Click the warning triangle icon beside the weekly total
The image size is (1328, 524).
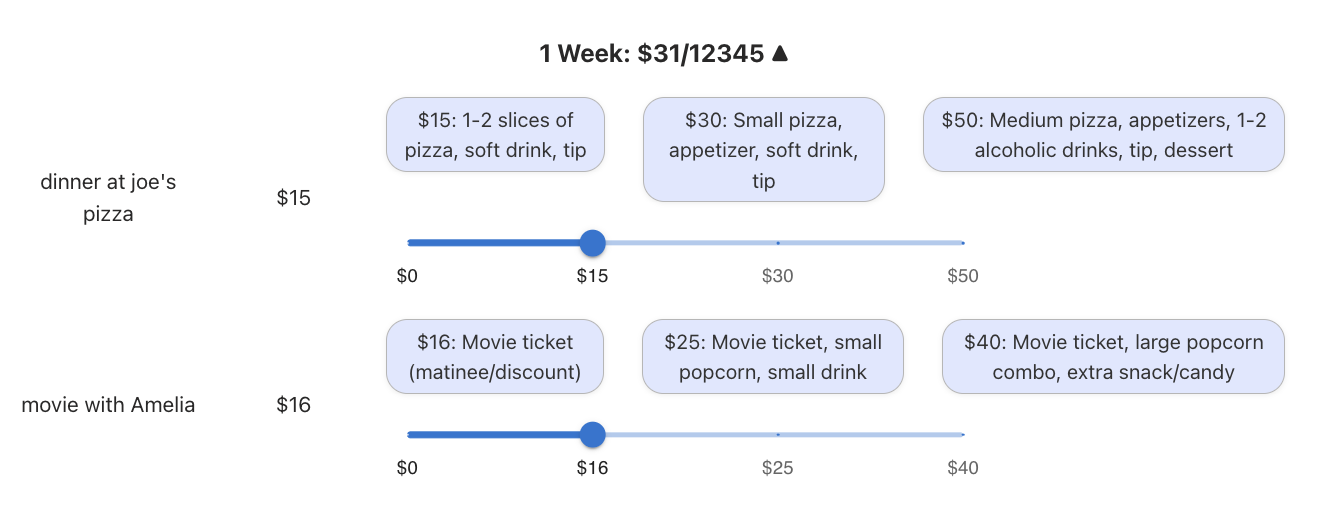[781, 54]
